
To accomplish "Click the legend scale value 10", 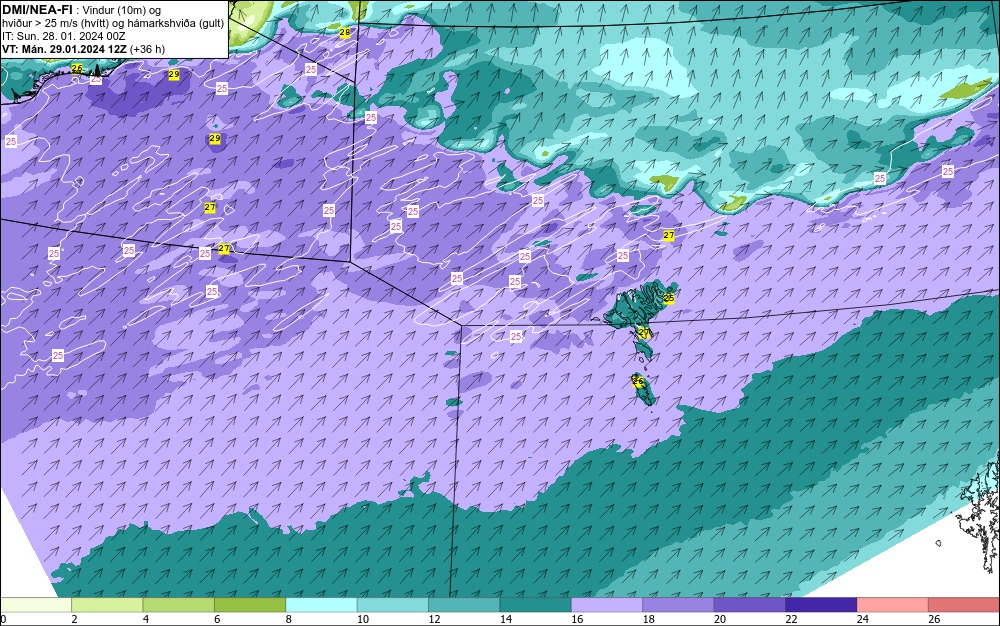I will pos(363,619).
